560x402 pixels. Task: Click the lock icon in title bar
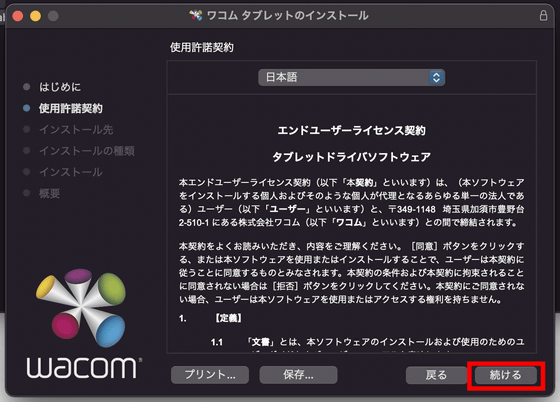coord(543,16)
